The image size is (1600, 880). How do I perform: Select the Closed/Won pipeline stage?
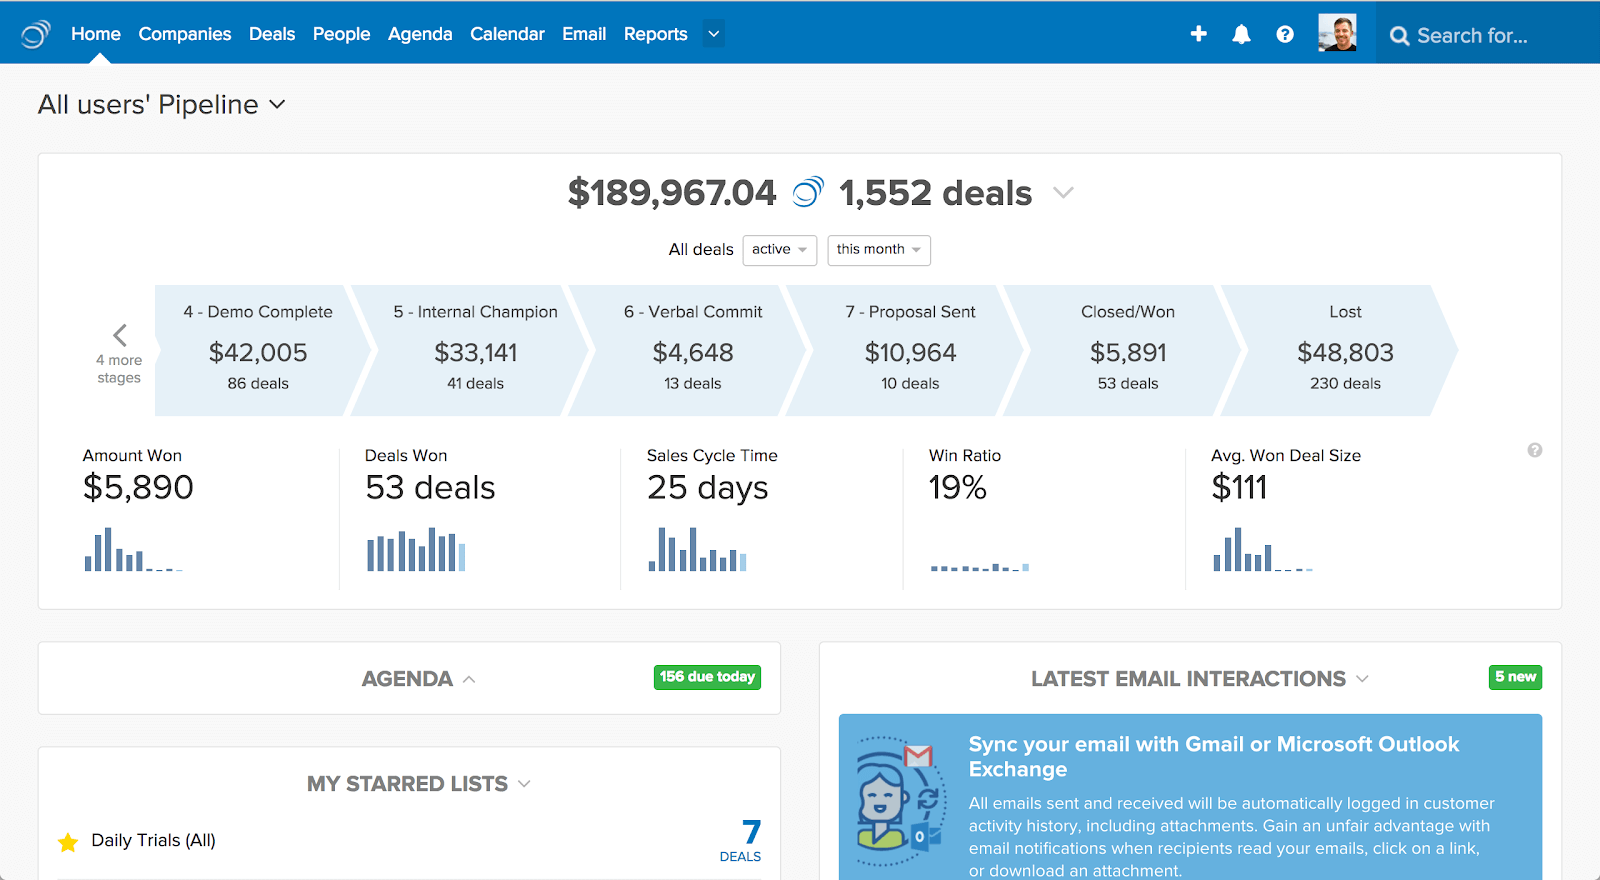click(x=1127, y=350)
